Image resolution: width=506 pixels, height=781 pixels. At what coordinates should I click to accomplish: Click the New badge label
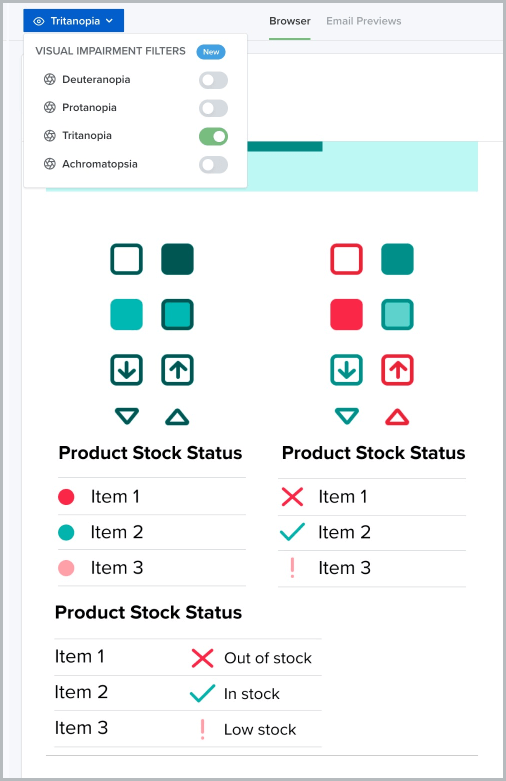[211, 52]
